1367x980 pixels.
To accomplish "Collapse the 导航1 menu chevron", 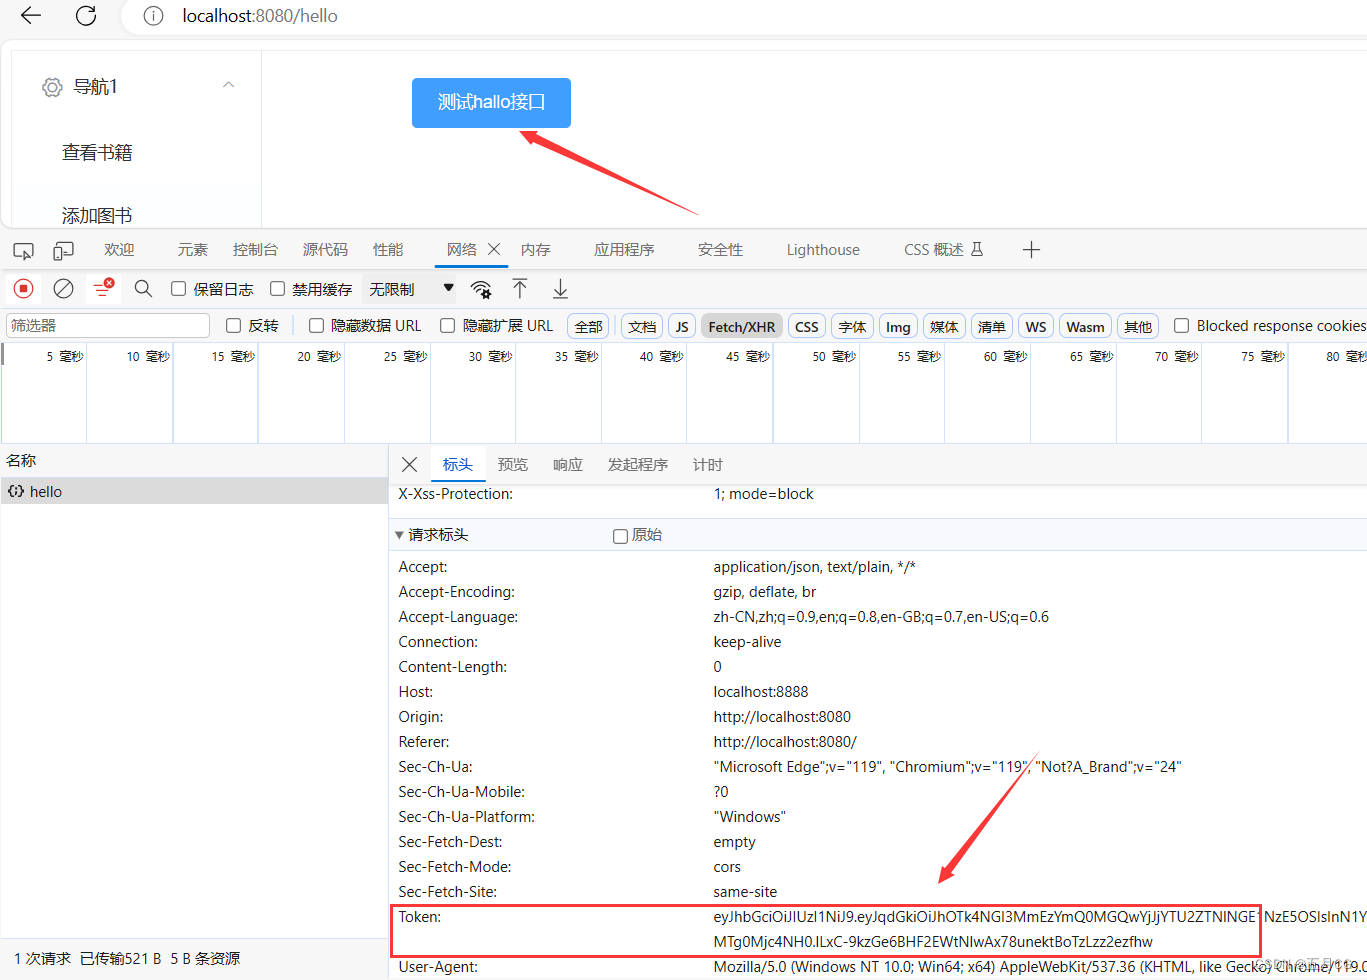I will [228, 85].
